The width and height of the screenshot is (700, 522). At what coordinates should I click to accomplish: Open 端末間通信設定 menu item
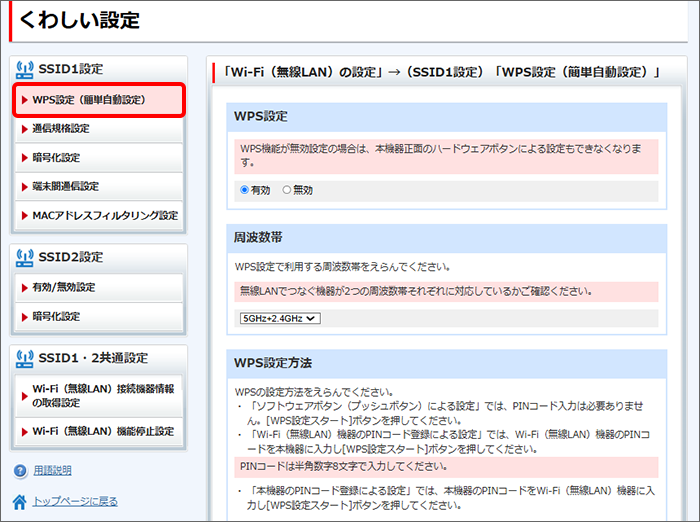pyautogui.click(x=98, y=186)
